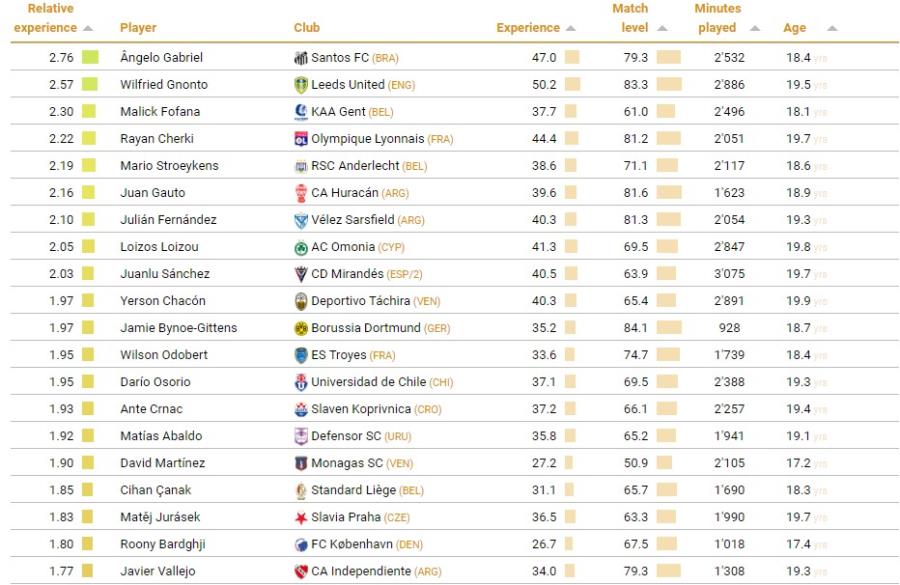
Task: Click the CA Independiente crest icon
Action: pos(300,571)
